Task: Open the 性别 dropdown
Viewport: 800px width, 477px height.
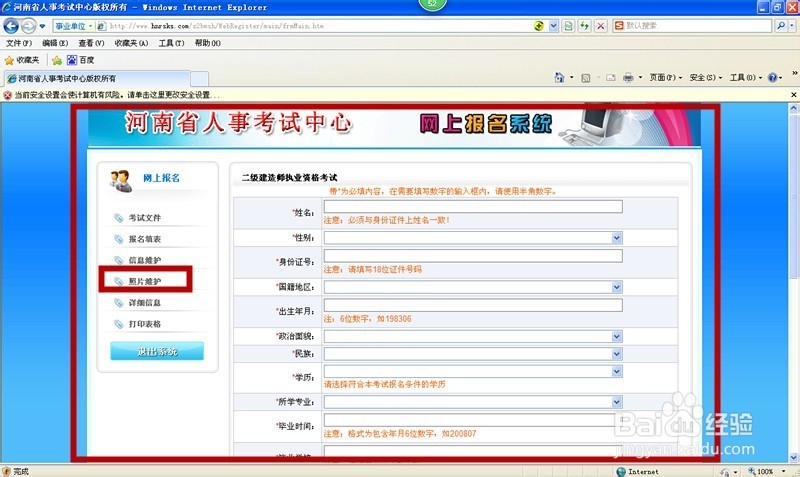Action: point(473,238)
